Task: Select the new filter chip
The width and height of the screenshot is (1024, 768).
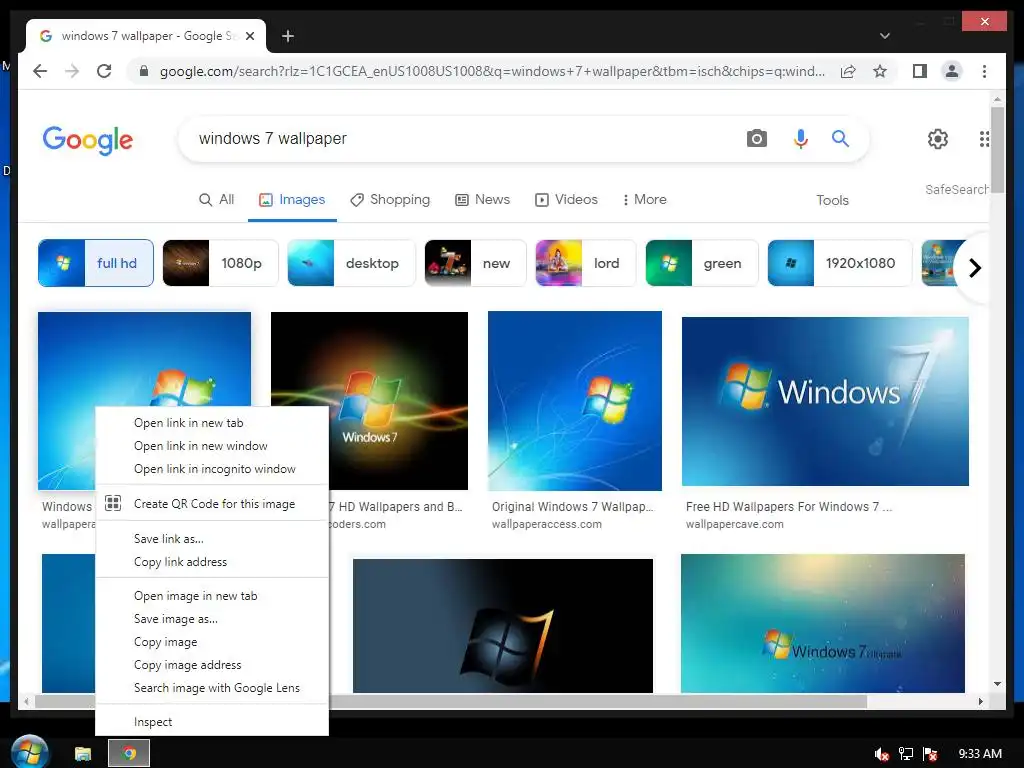Action: (x=475, y=263)
